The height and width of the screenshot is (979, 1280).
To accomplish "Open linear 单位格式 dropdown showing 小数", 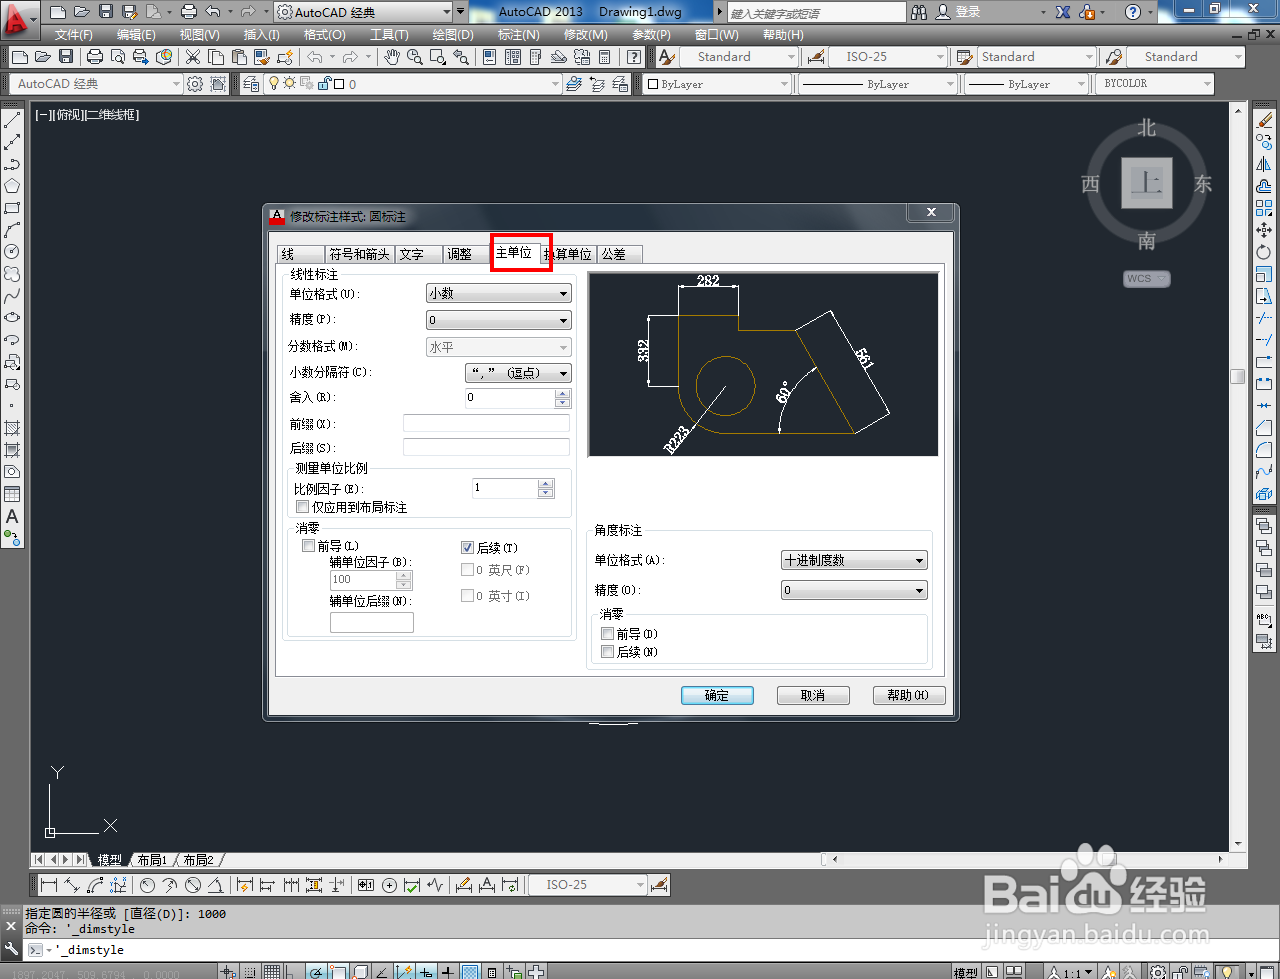I will tap(499, 293).
